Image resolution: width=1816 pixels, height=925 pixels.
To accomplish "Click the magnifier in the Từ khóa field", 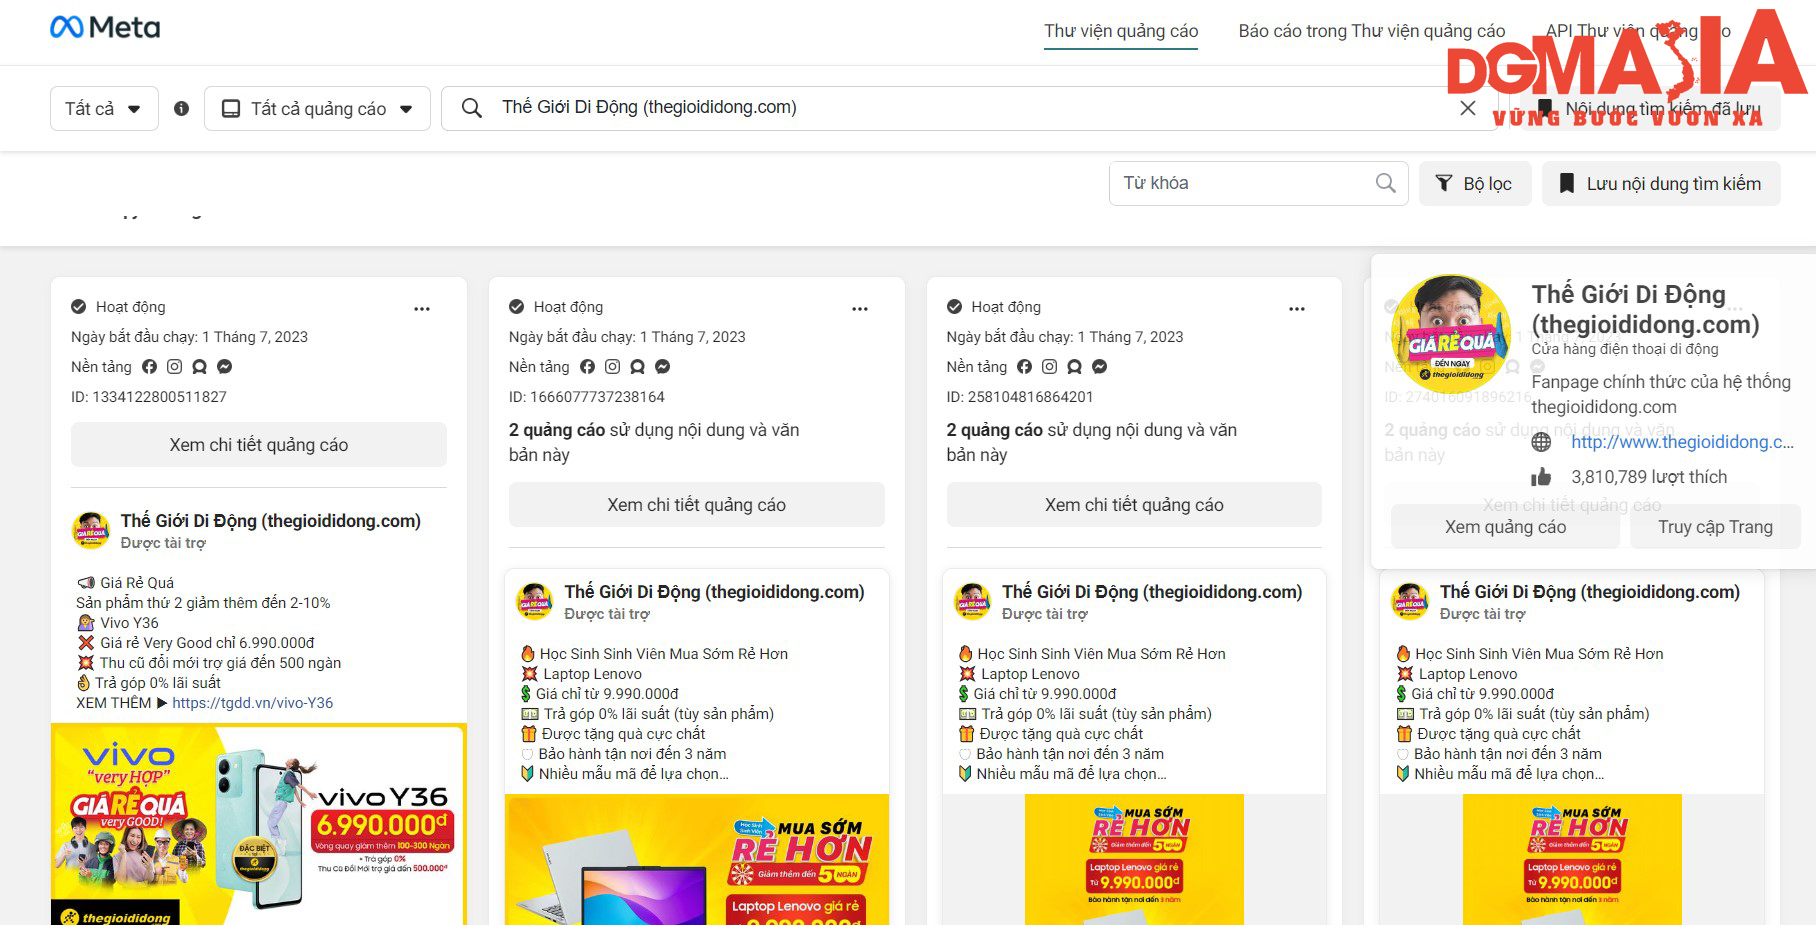I will pos(1385,183).
